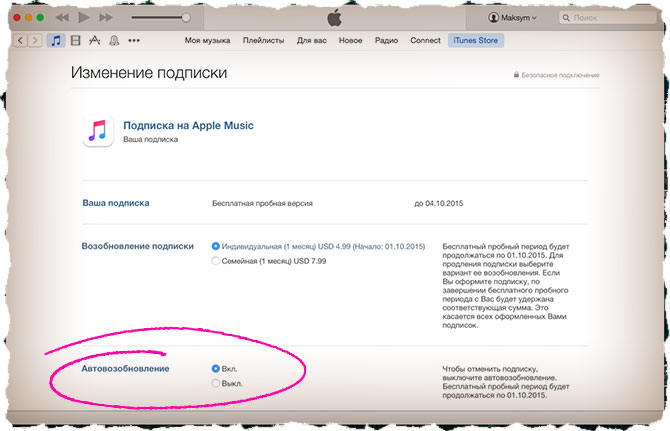Adjust the volume slider knob
The height and width of the screenshot is (431, 670).
[x=186, y=18]
